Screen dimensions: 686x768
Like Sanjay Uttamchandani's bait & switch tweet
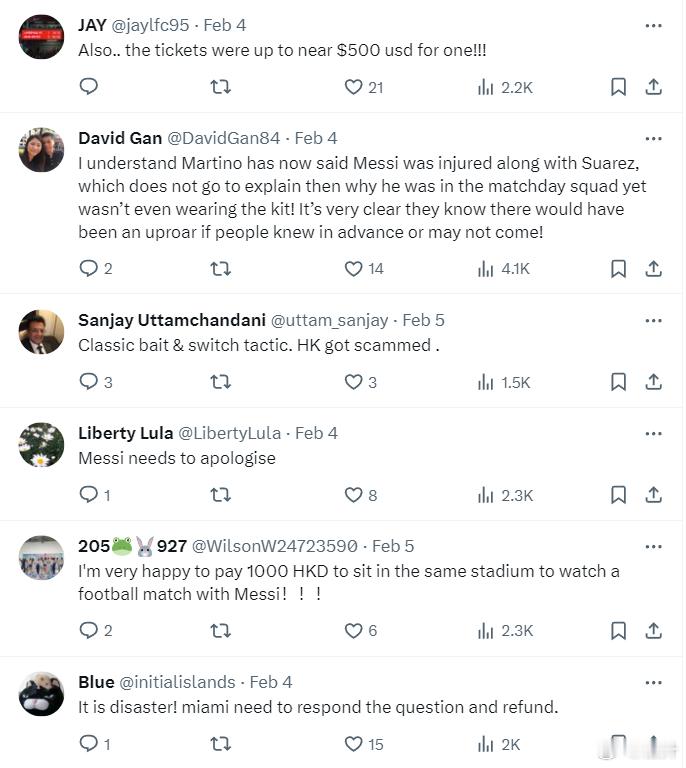point(354,381)
